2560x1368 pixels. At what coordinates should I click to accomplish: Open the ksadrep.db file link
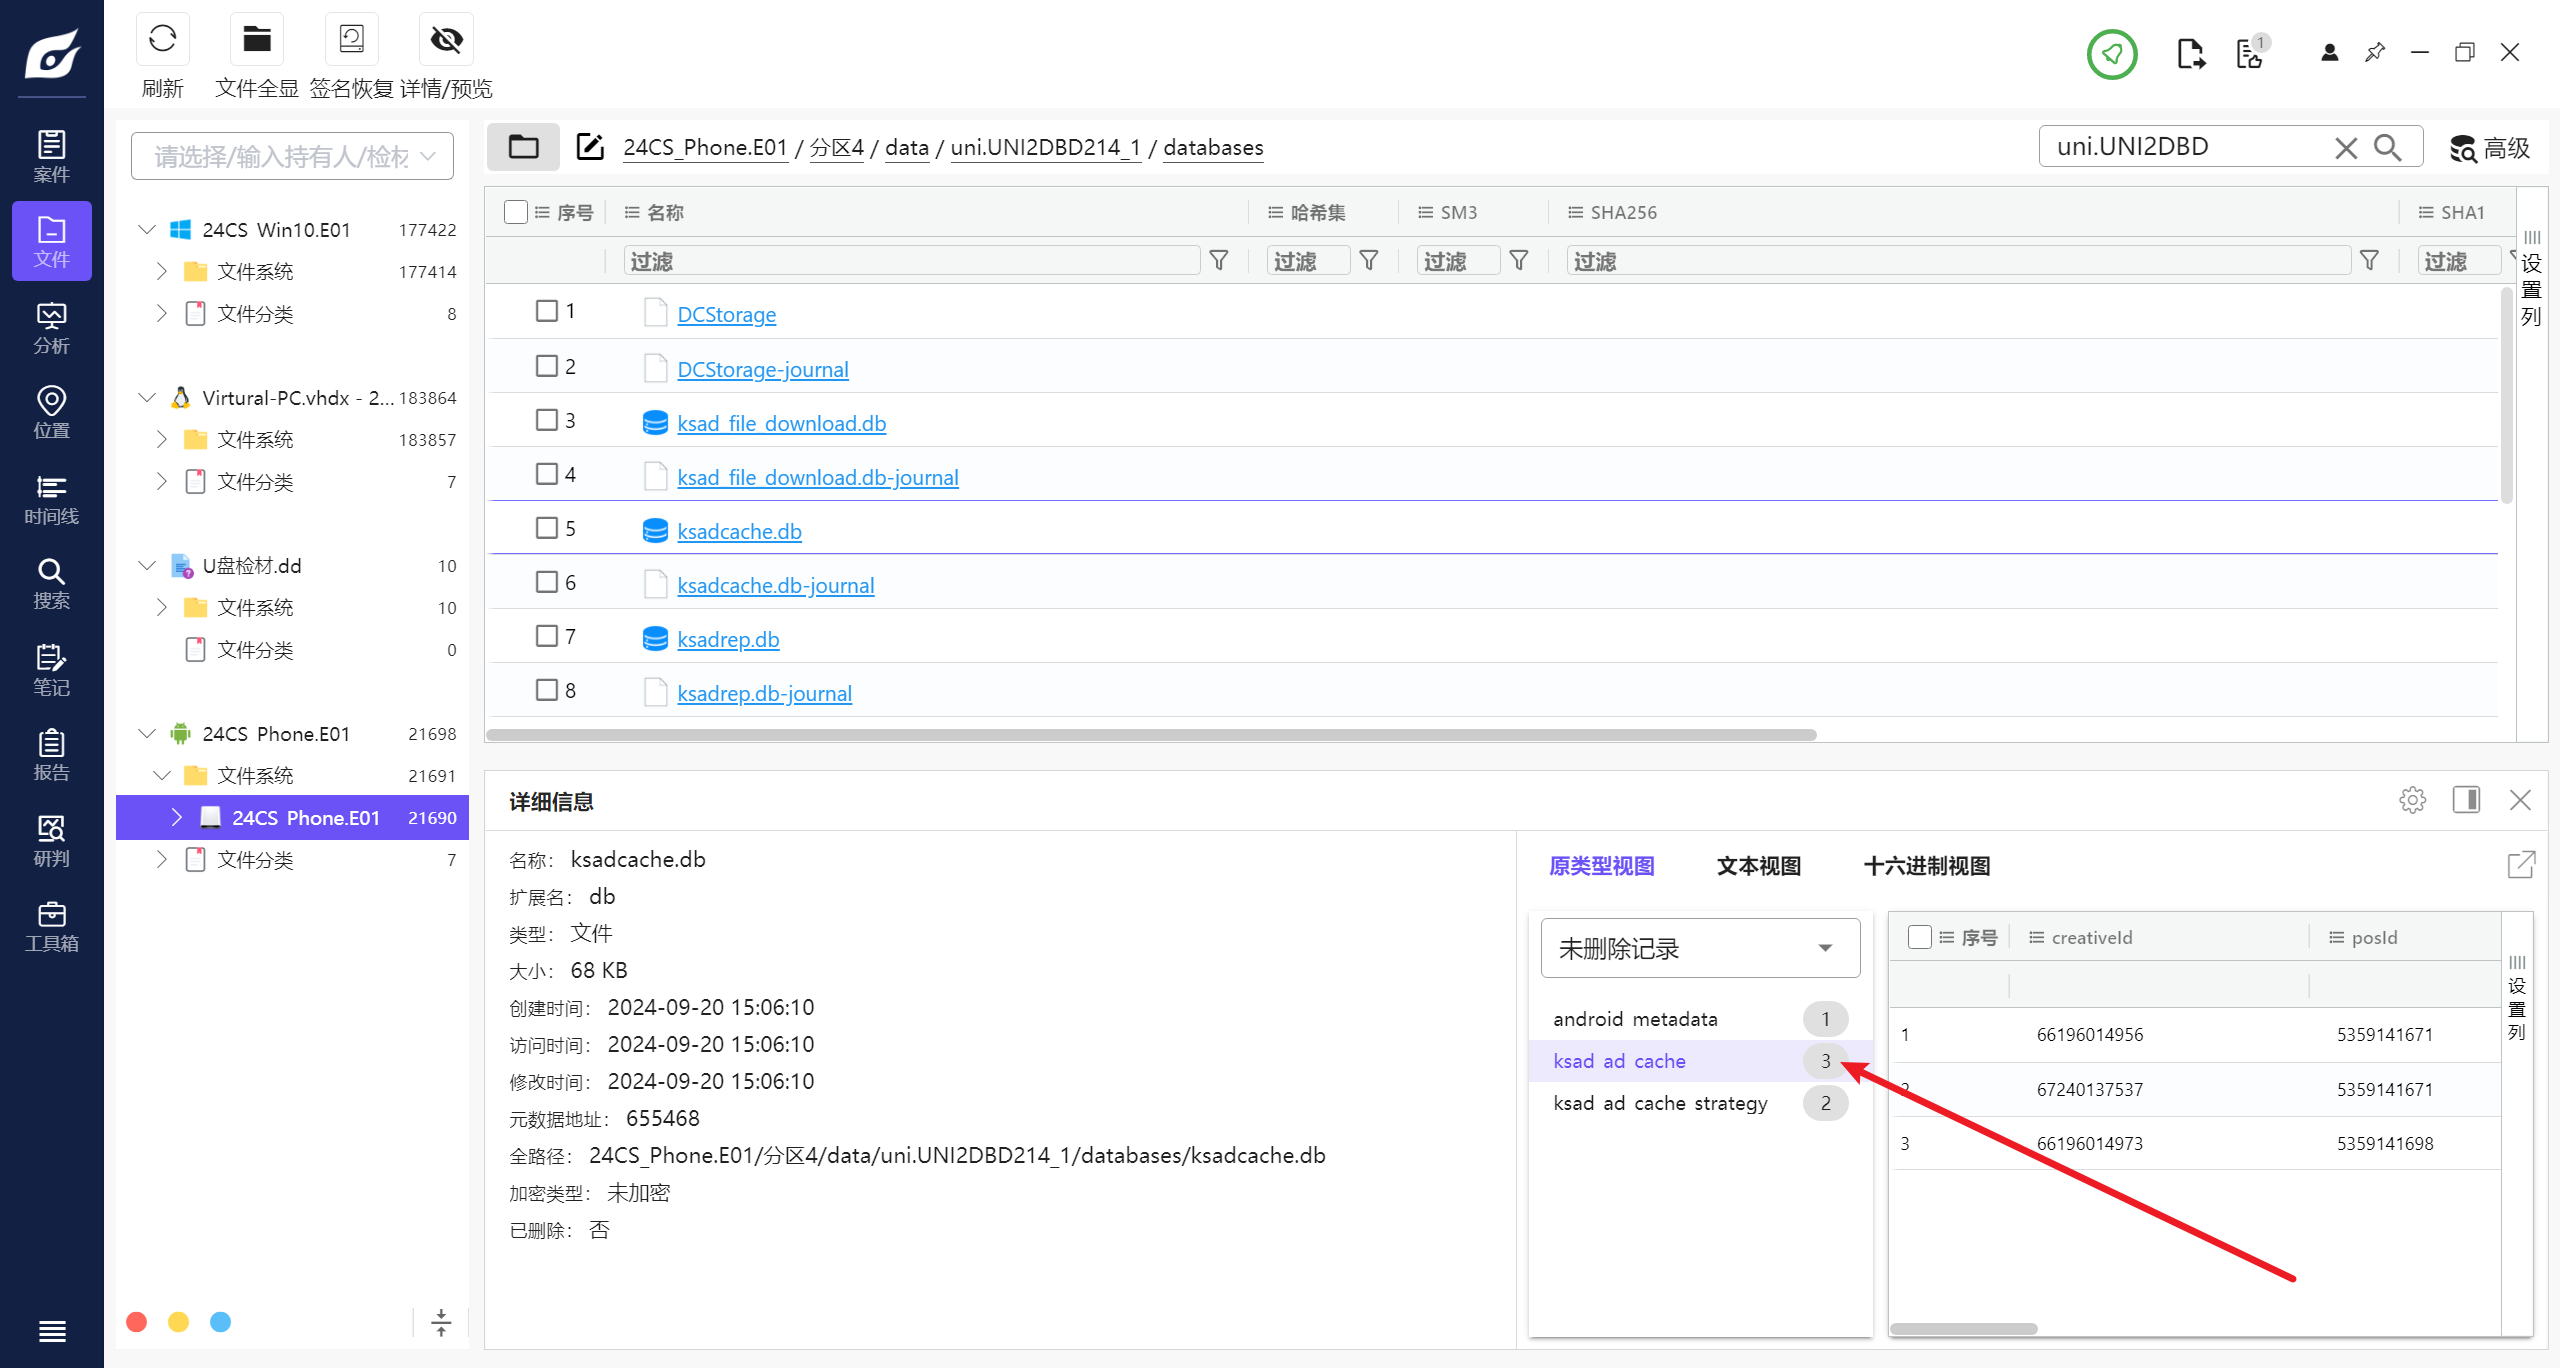click(x=727, y=639)
